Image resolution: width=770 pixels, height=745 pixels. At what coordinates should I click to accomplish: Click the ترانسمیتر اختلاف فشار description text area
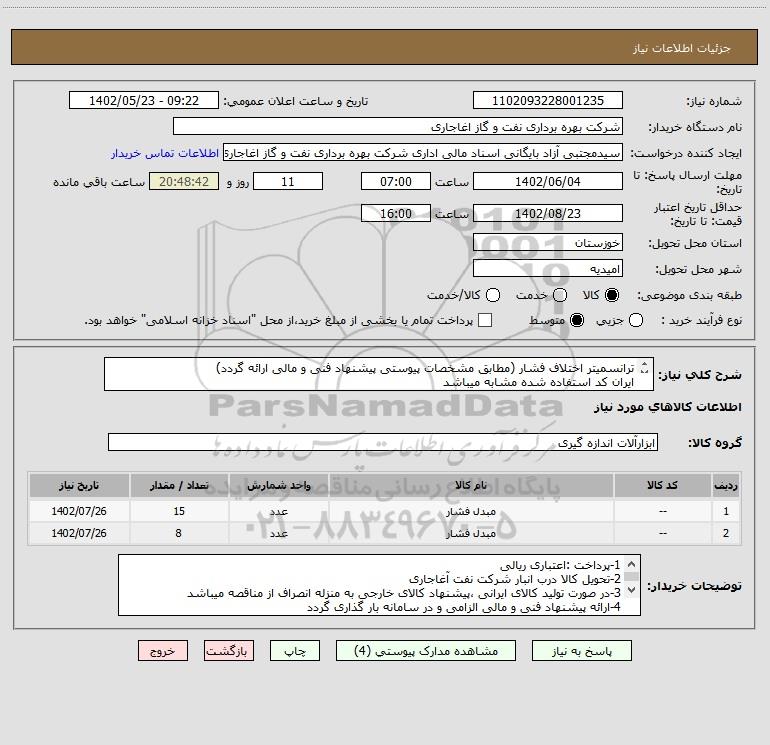click(379, 374)
